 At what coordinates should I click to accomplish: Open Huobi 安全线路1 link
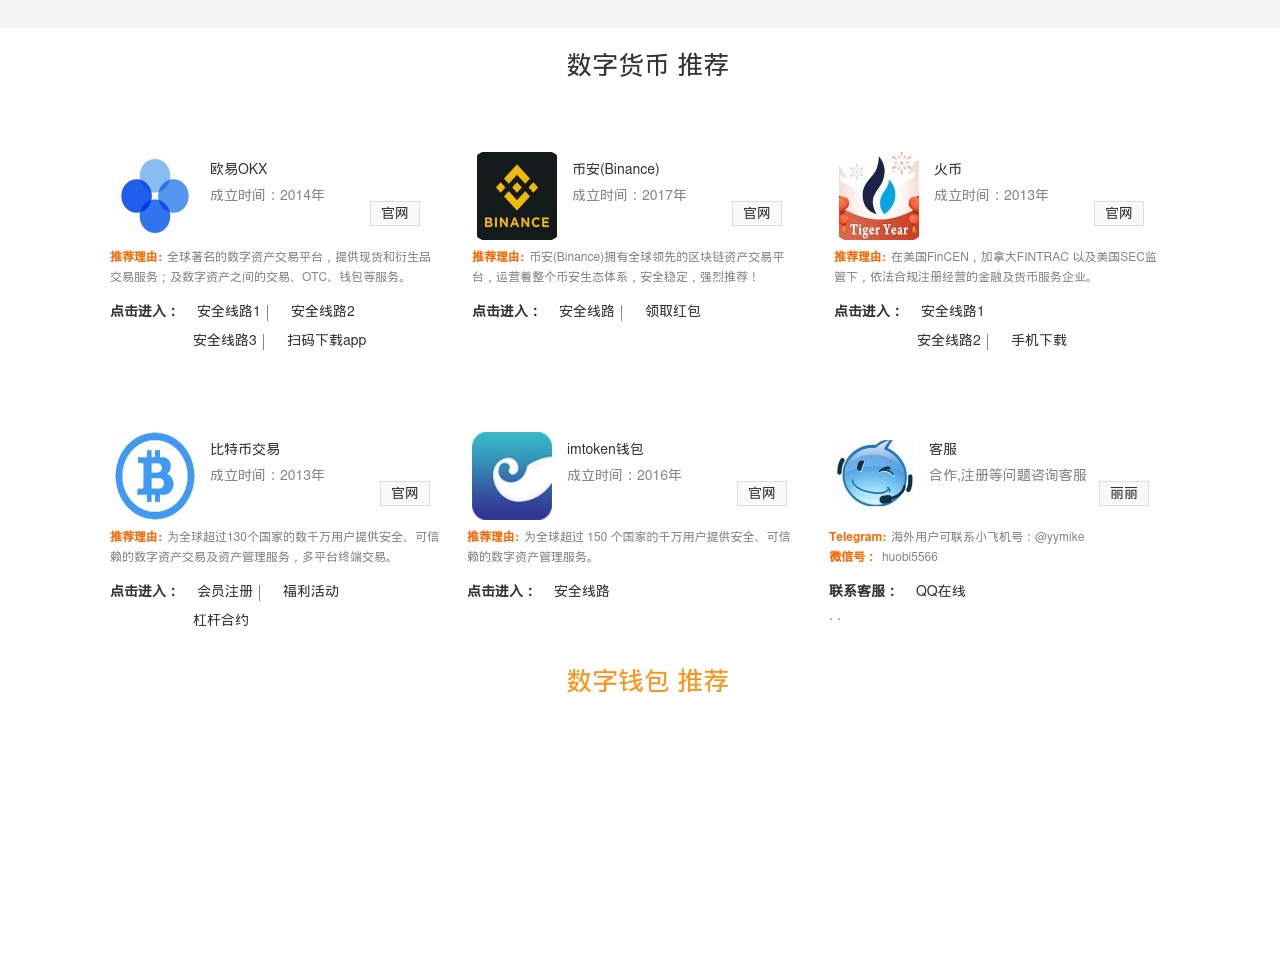point(953,311)
